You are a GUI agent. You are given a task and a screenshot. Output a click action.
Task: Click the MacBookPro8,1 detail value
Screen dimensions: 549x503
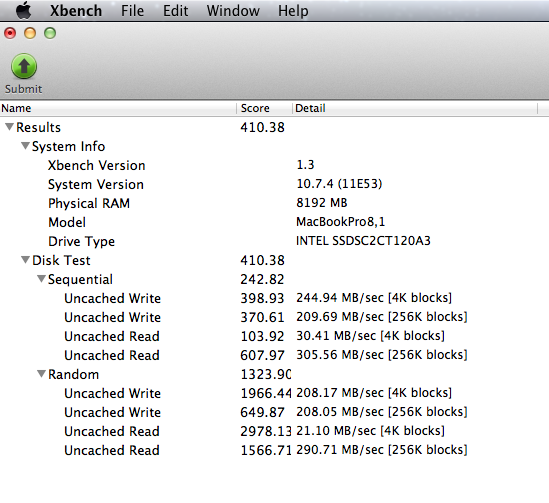coord(340,222)
